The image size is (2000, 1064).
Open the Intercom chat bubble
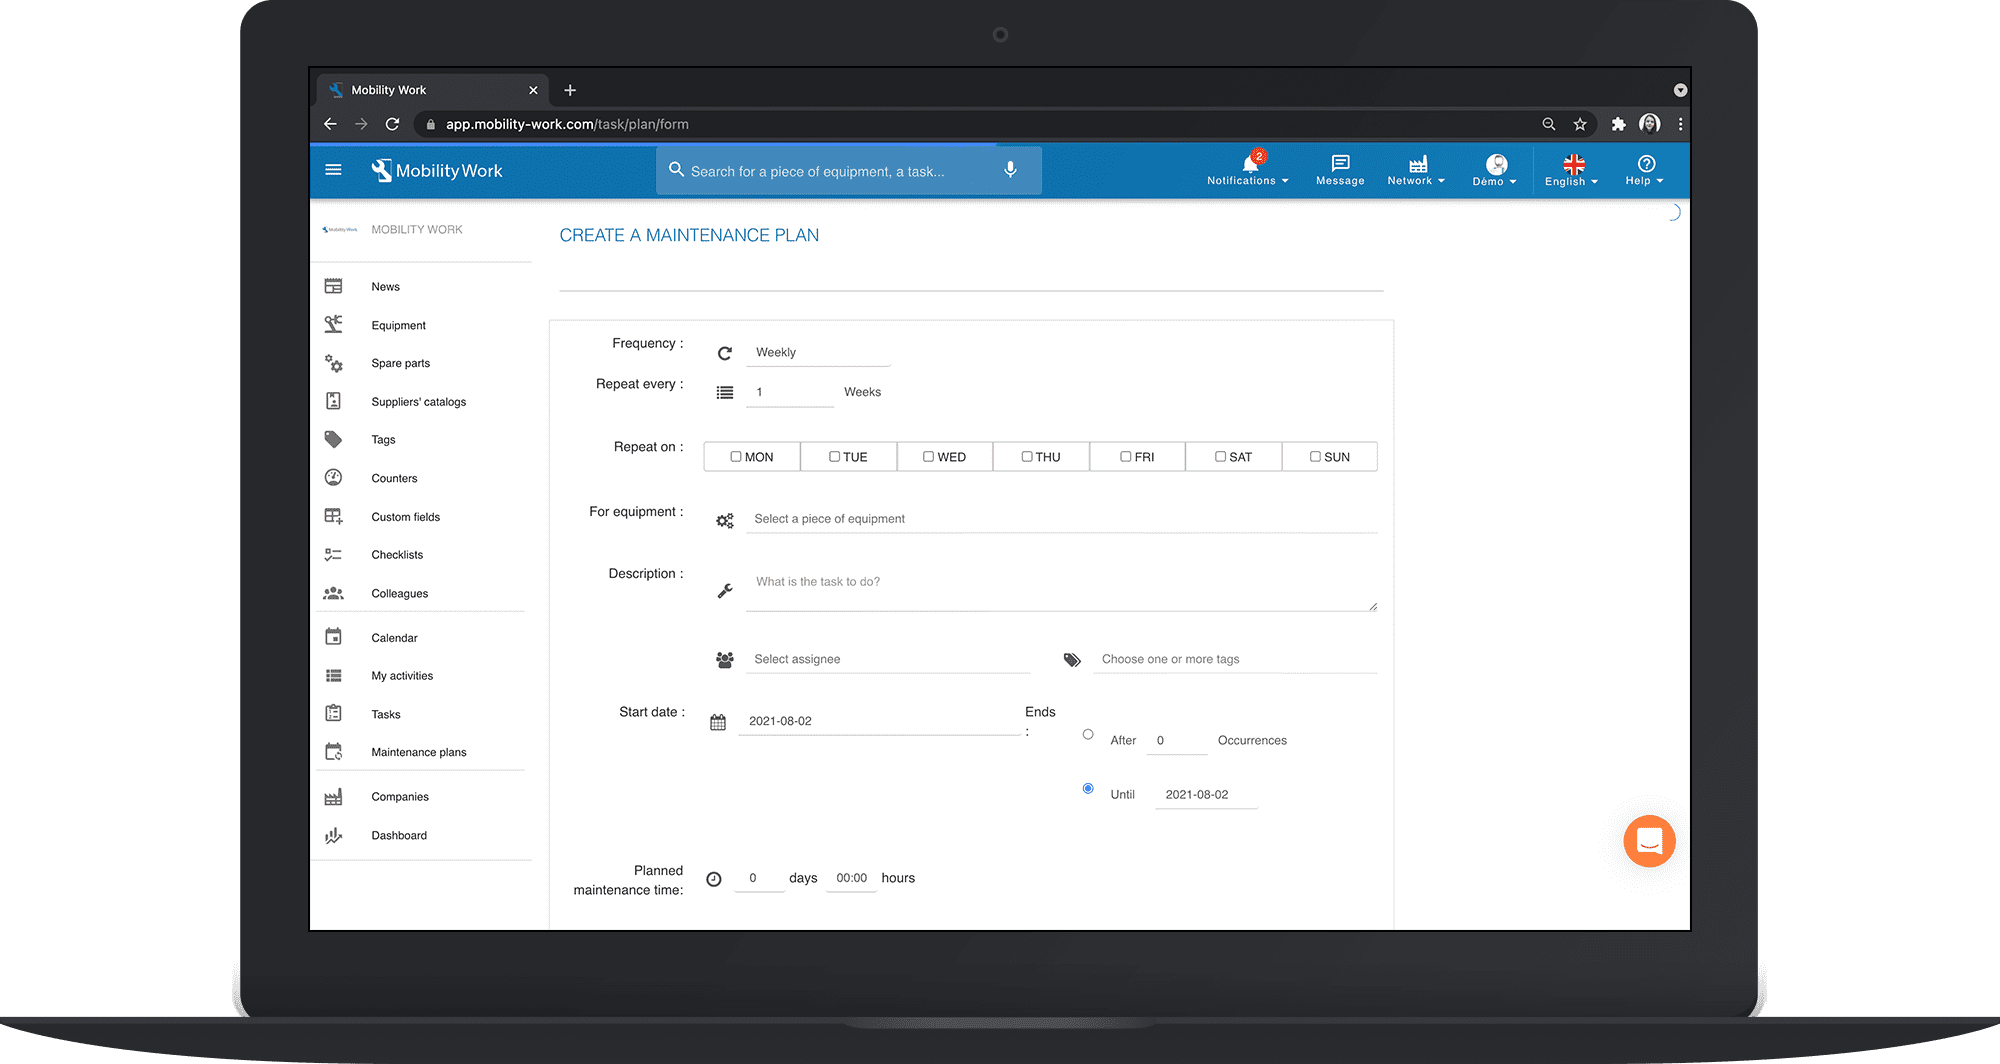coord(1648,841)
